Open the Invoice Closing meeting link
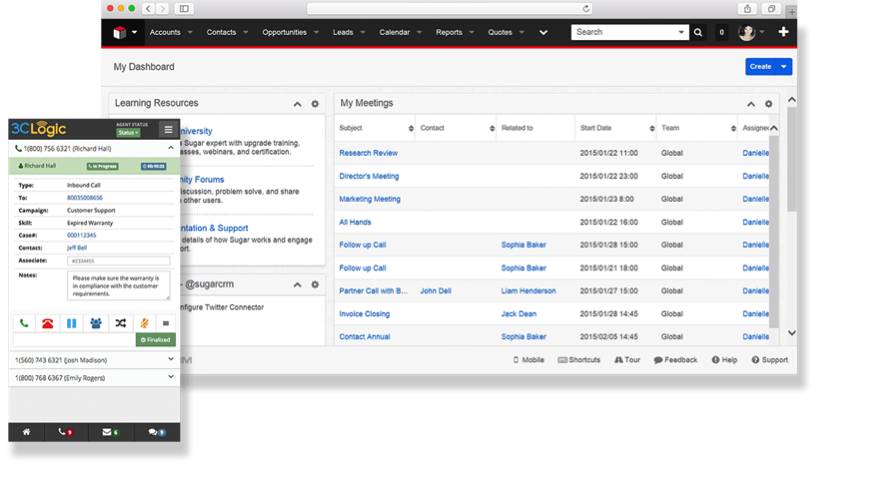This screenshot has height=495, width=870. pos(365,314)
